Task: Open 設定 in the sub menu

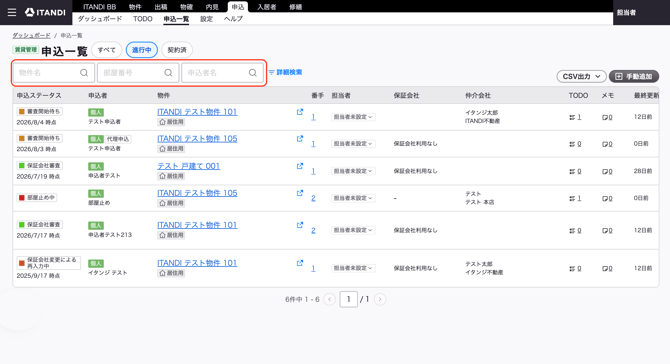Action: point(206,19)
